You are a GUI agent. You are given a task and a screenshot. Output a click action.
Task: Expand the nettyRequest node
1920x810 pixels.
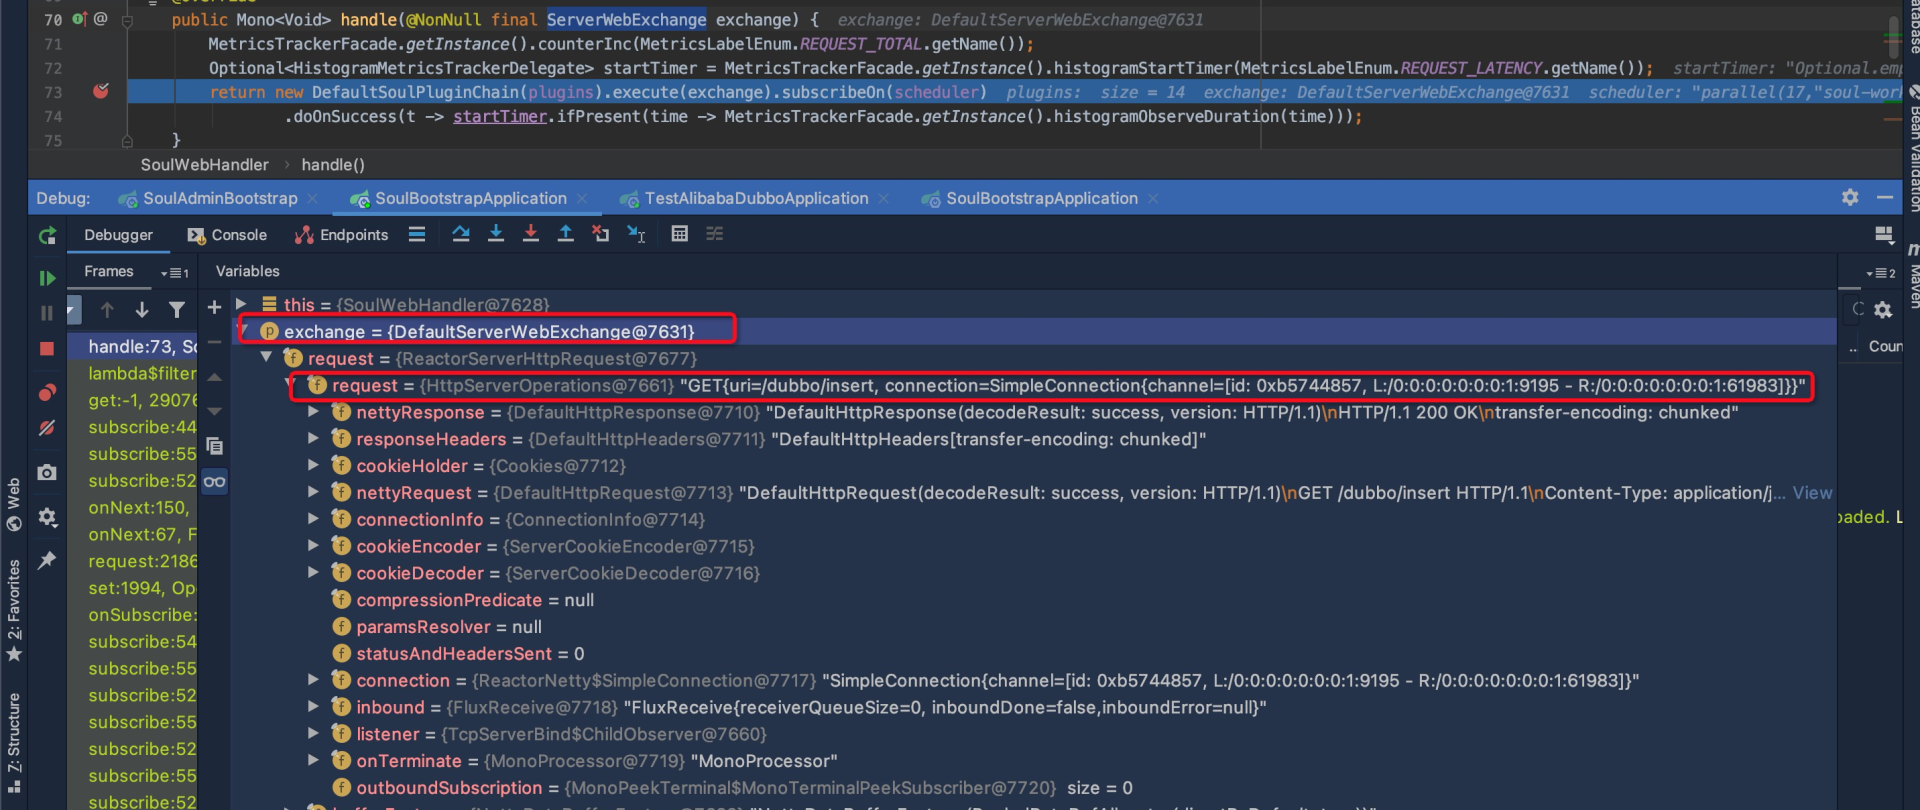point(313,492)
